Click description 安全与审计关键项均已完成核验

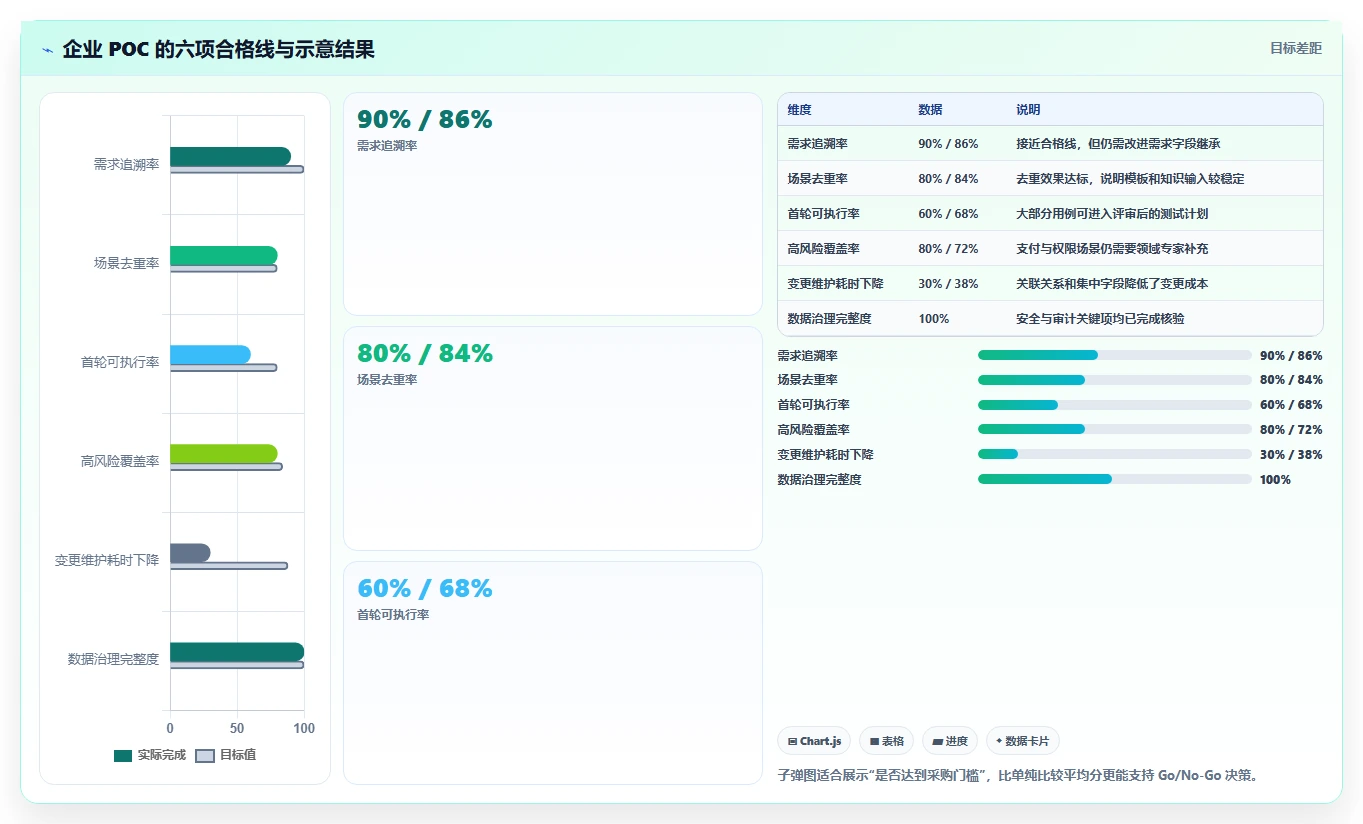(x=1100, y=319)
